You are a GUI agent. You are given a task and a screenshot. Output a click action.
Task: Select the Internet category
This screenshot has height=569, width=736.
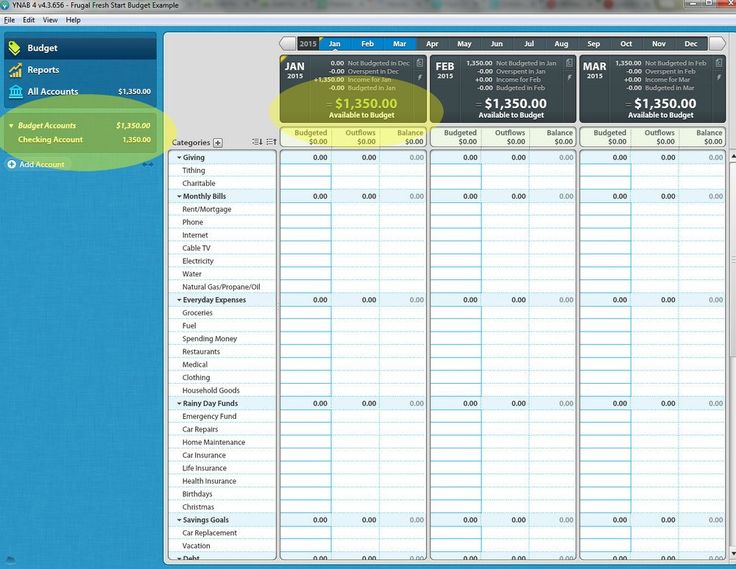195,235
